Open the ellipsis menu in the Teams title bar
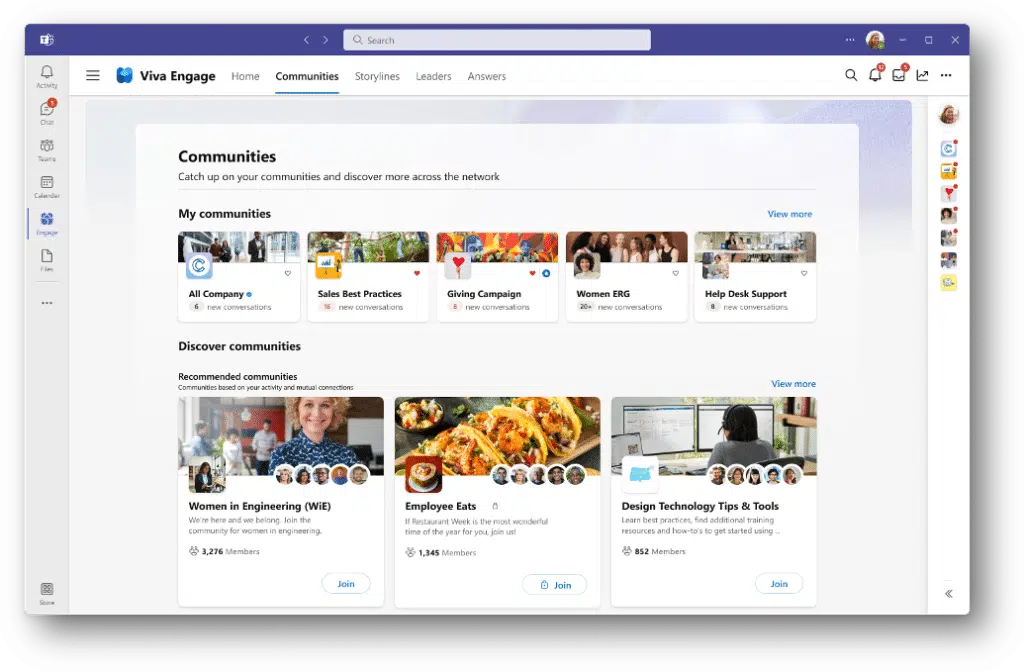This screenshot has width=1024, height=672. click(850, 40)
